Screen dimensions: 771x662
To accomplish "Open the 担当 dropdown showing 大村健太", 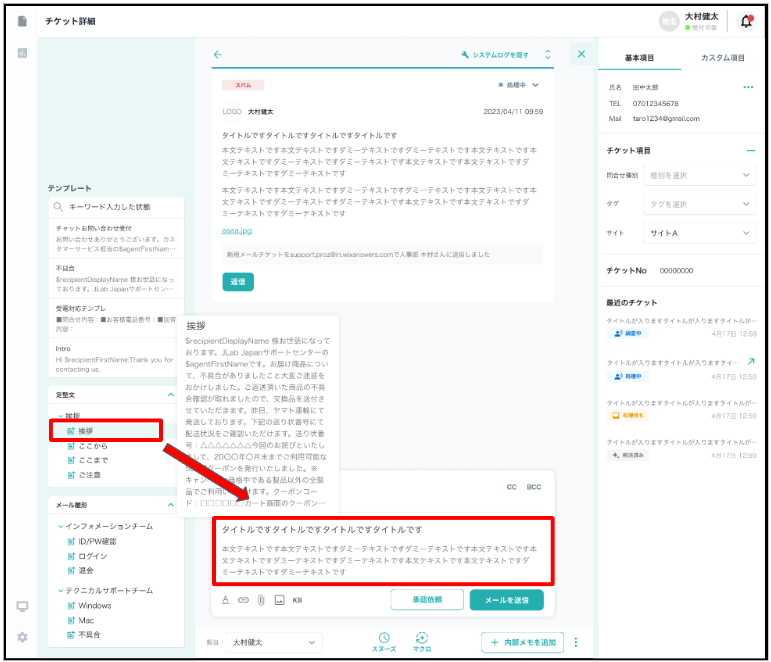I will pos(273,641).
